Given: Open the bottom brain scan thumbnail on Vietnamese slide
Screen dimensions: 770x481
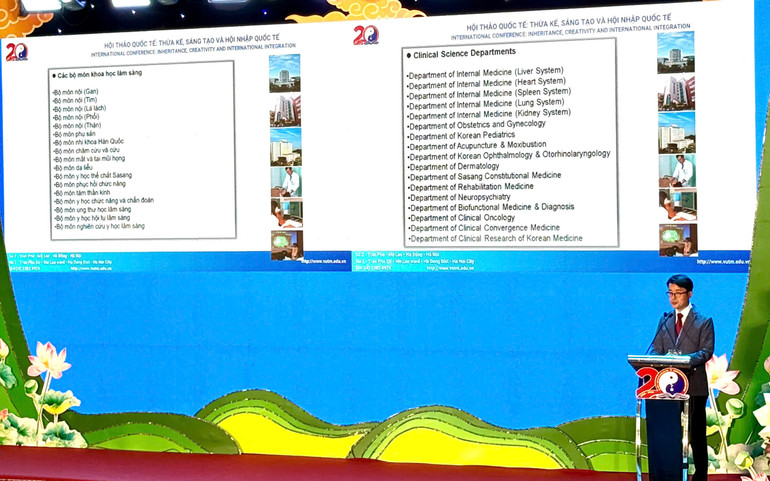Looking at the screenshot, I should (x=285, y=245).
